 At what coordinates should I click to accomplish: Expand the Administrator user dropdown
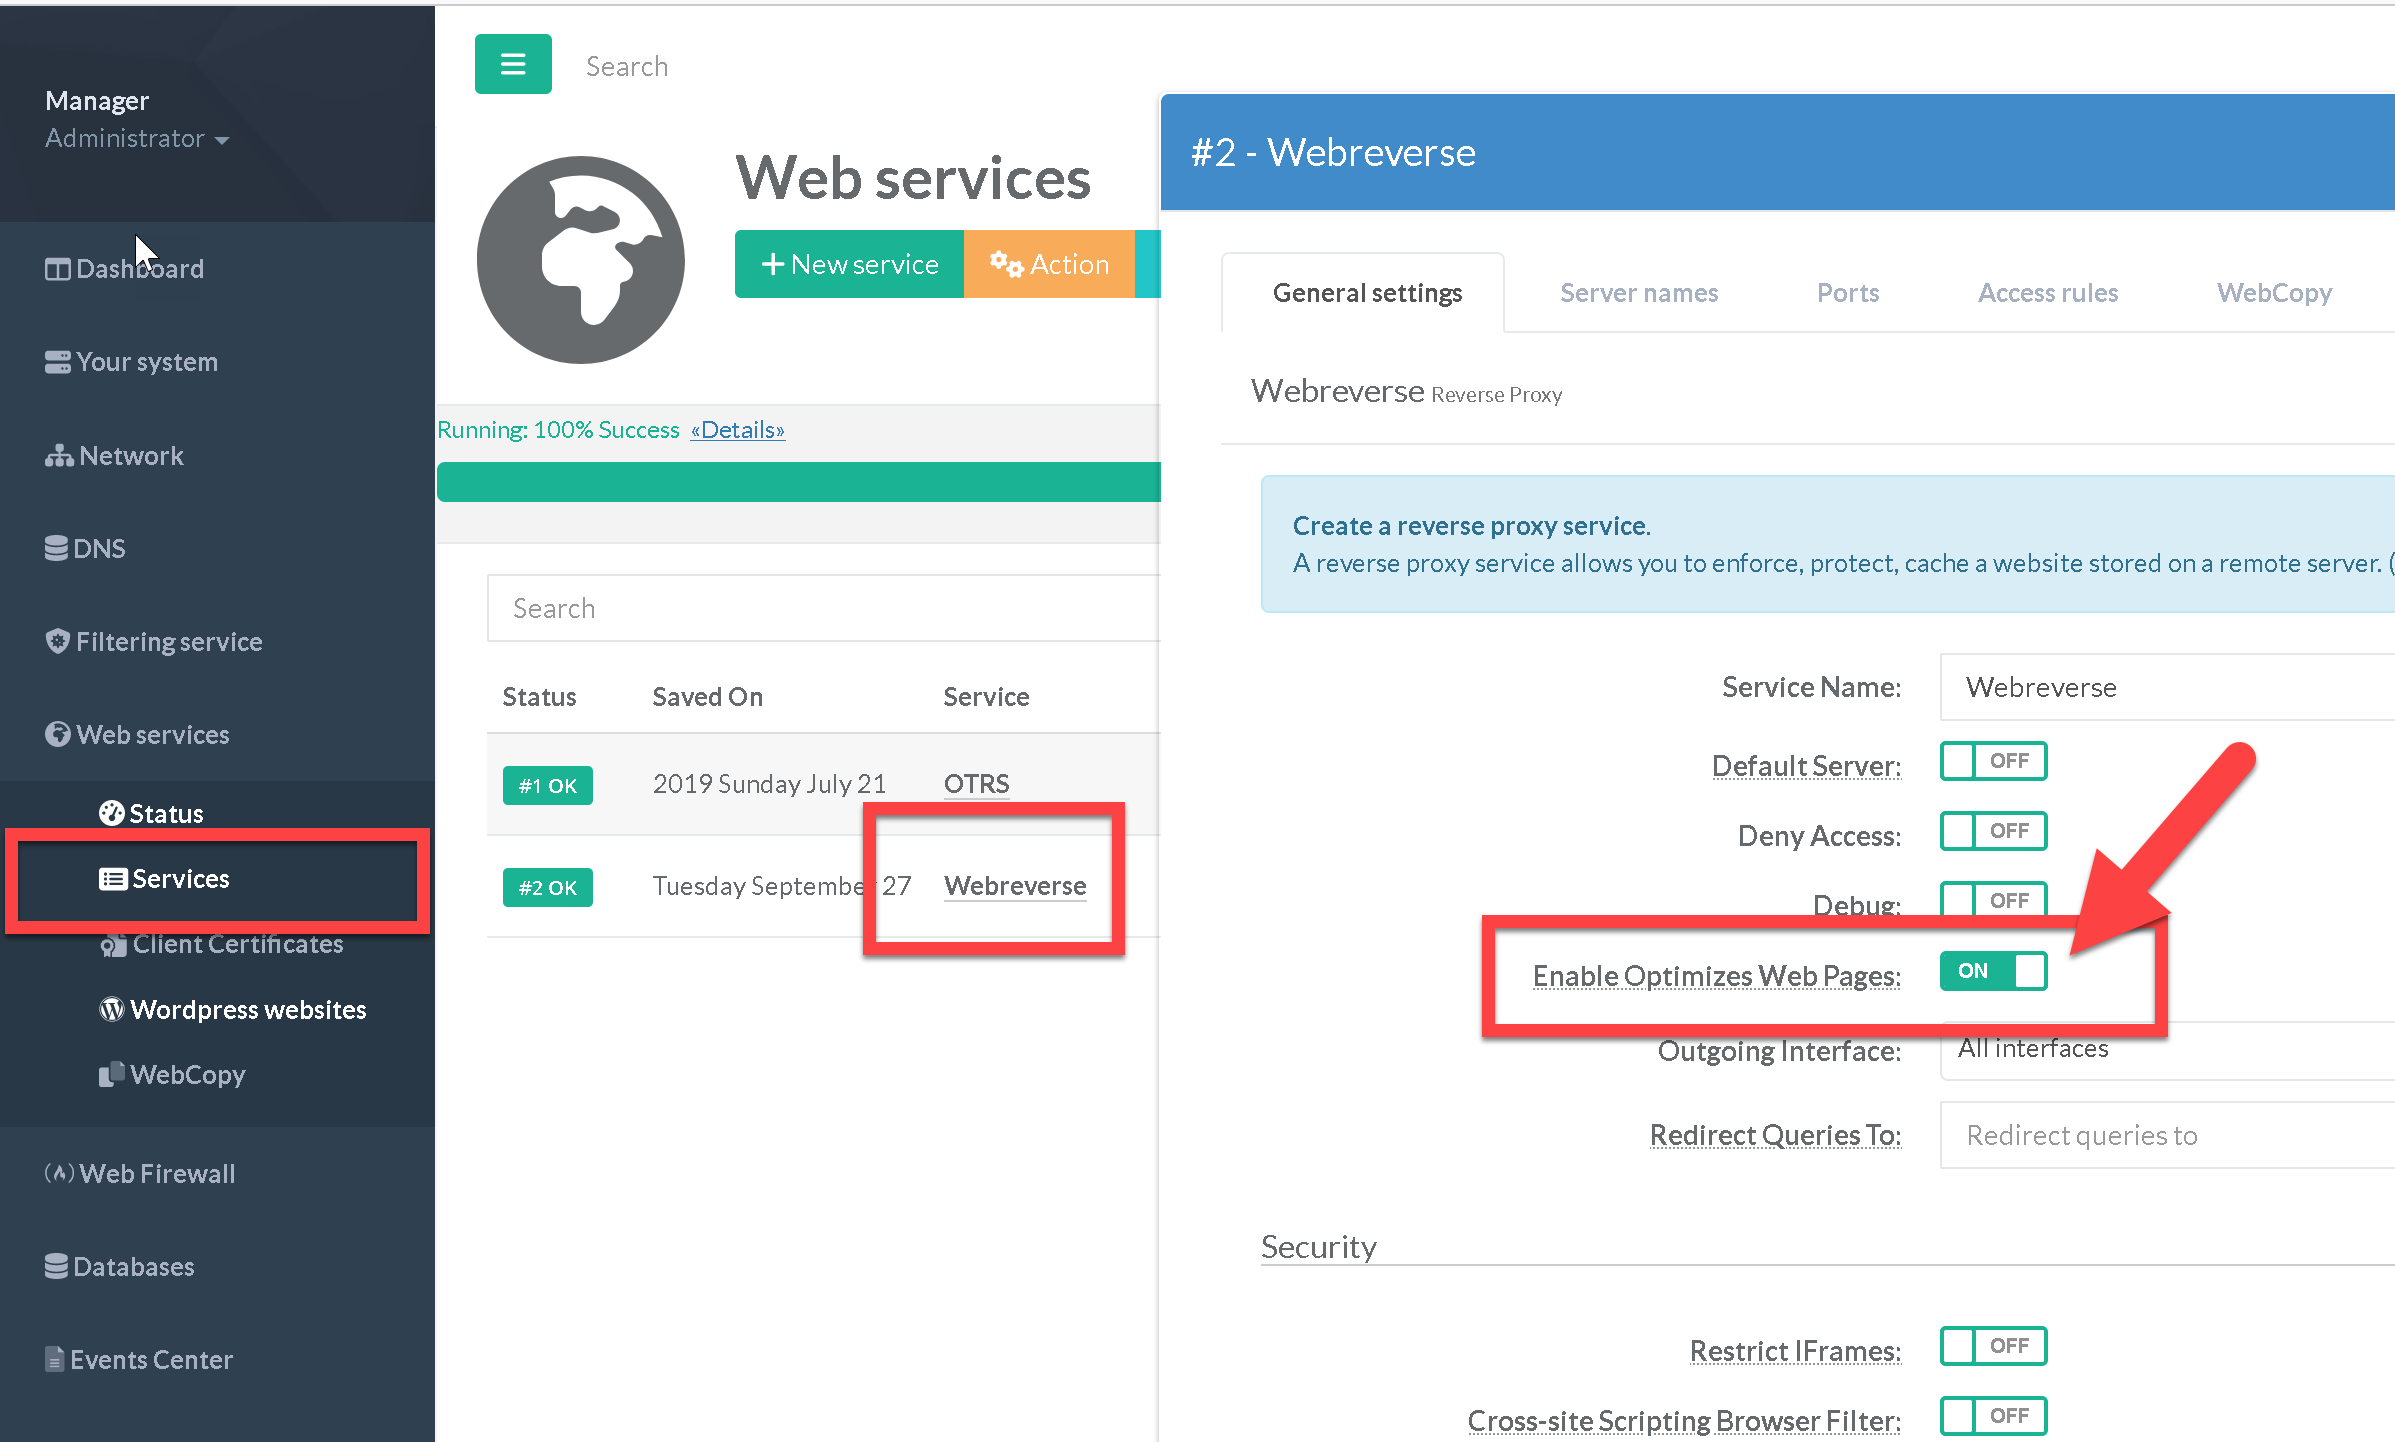pyautogui.click(x=137, y=139)
